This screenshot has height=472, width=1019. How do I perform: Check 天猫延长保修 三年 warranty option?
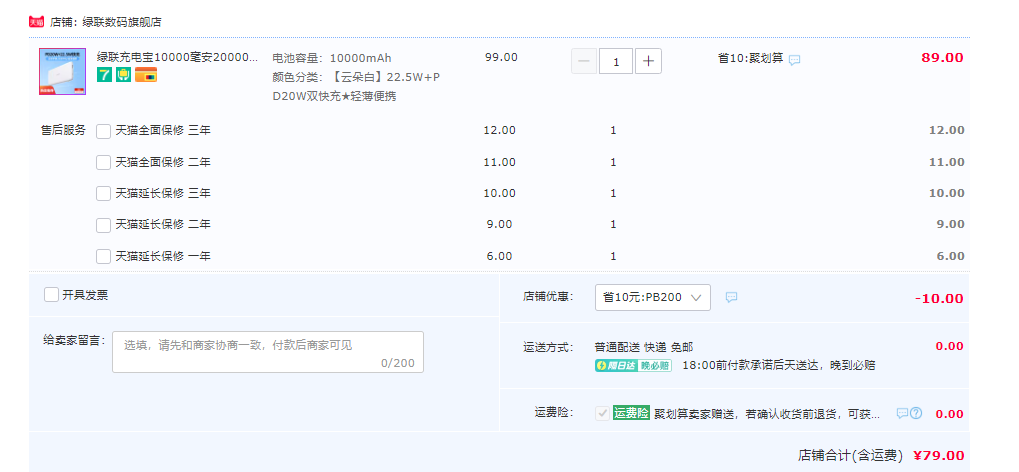(x=103, y=194)
